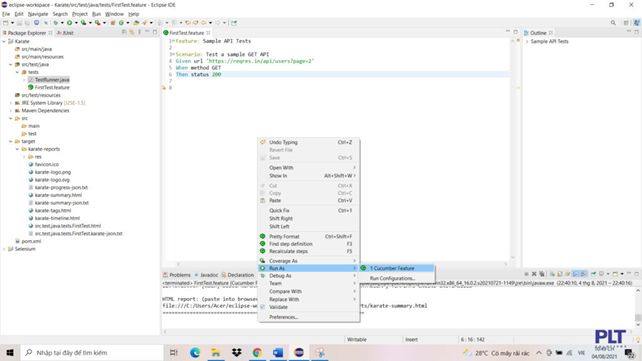Click Task View icon on taskbar
642x361 pixels.
click(x=174, y=352)
